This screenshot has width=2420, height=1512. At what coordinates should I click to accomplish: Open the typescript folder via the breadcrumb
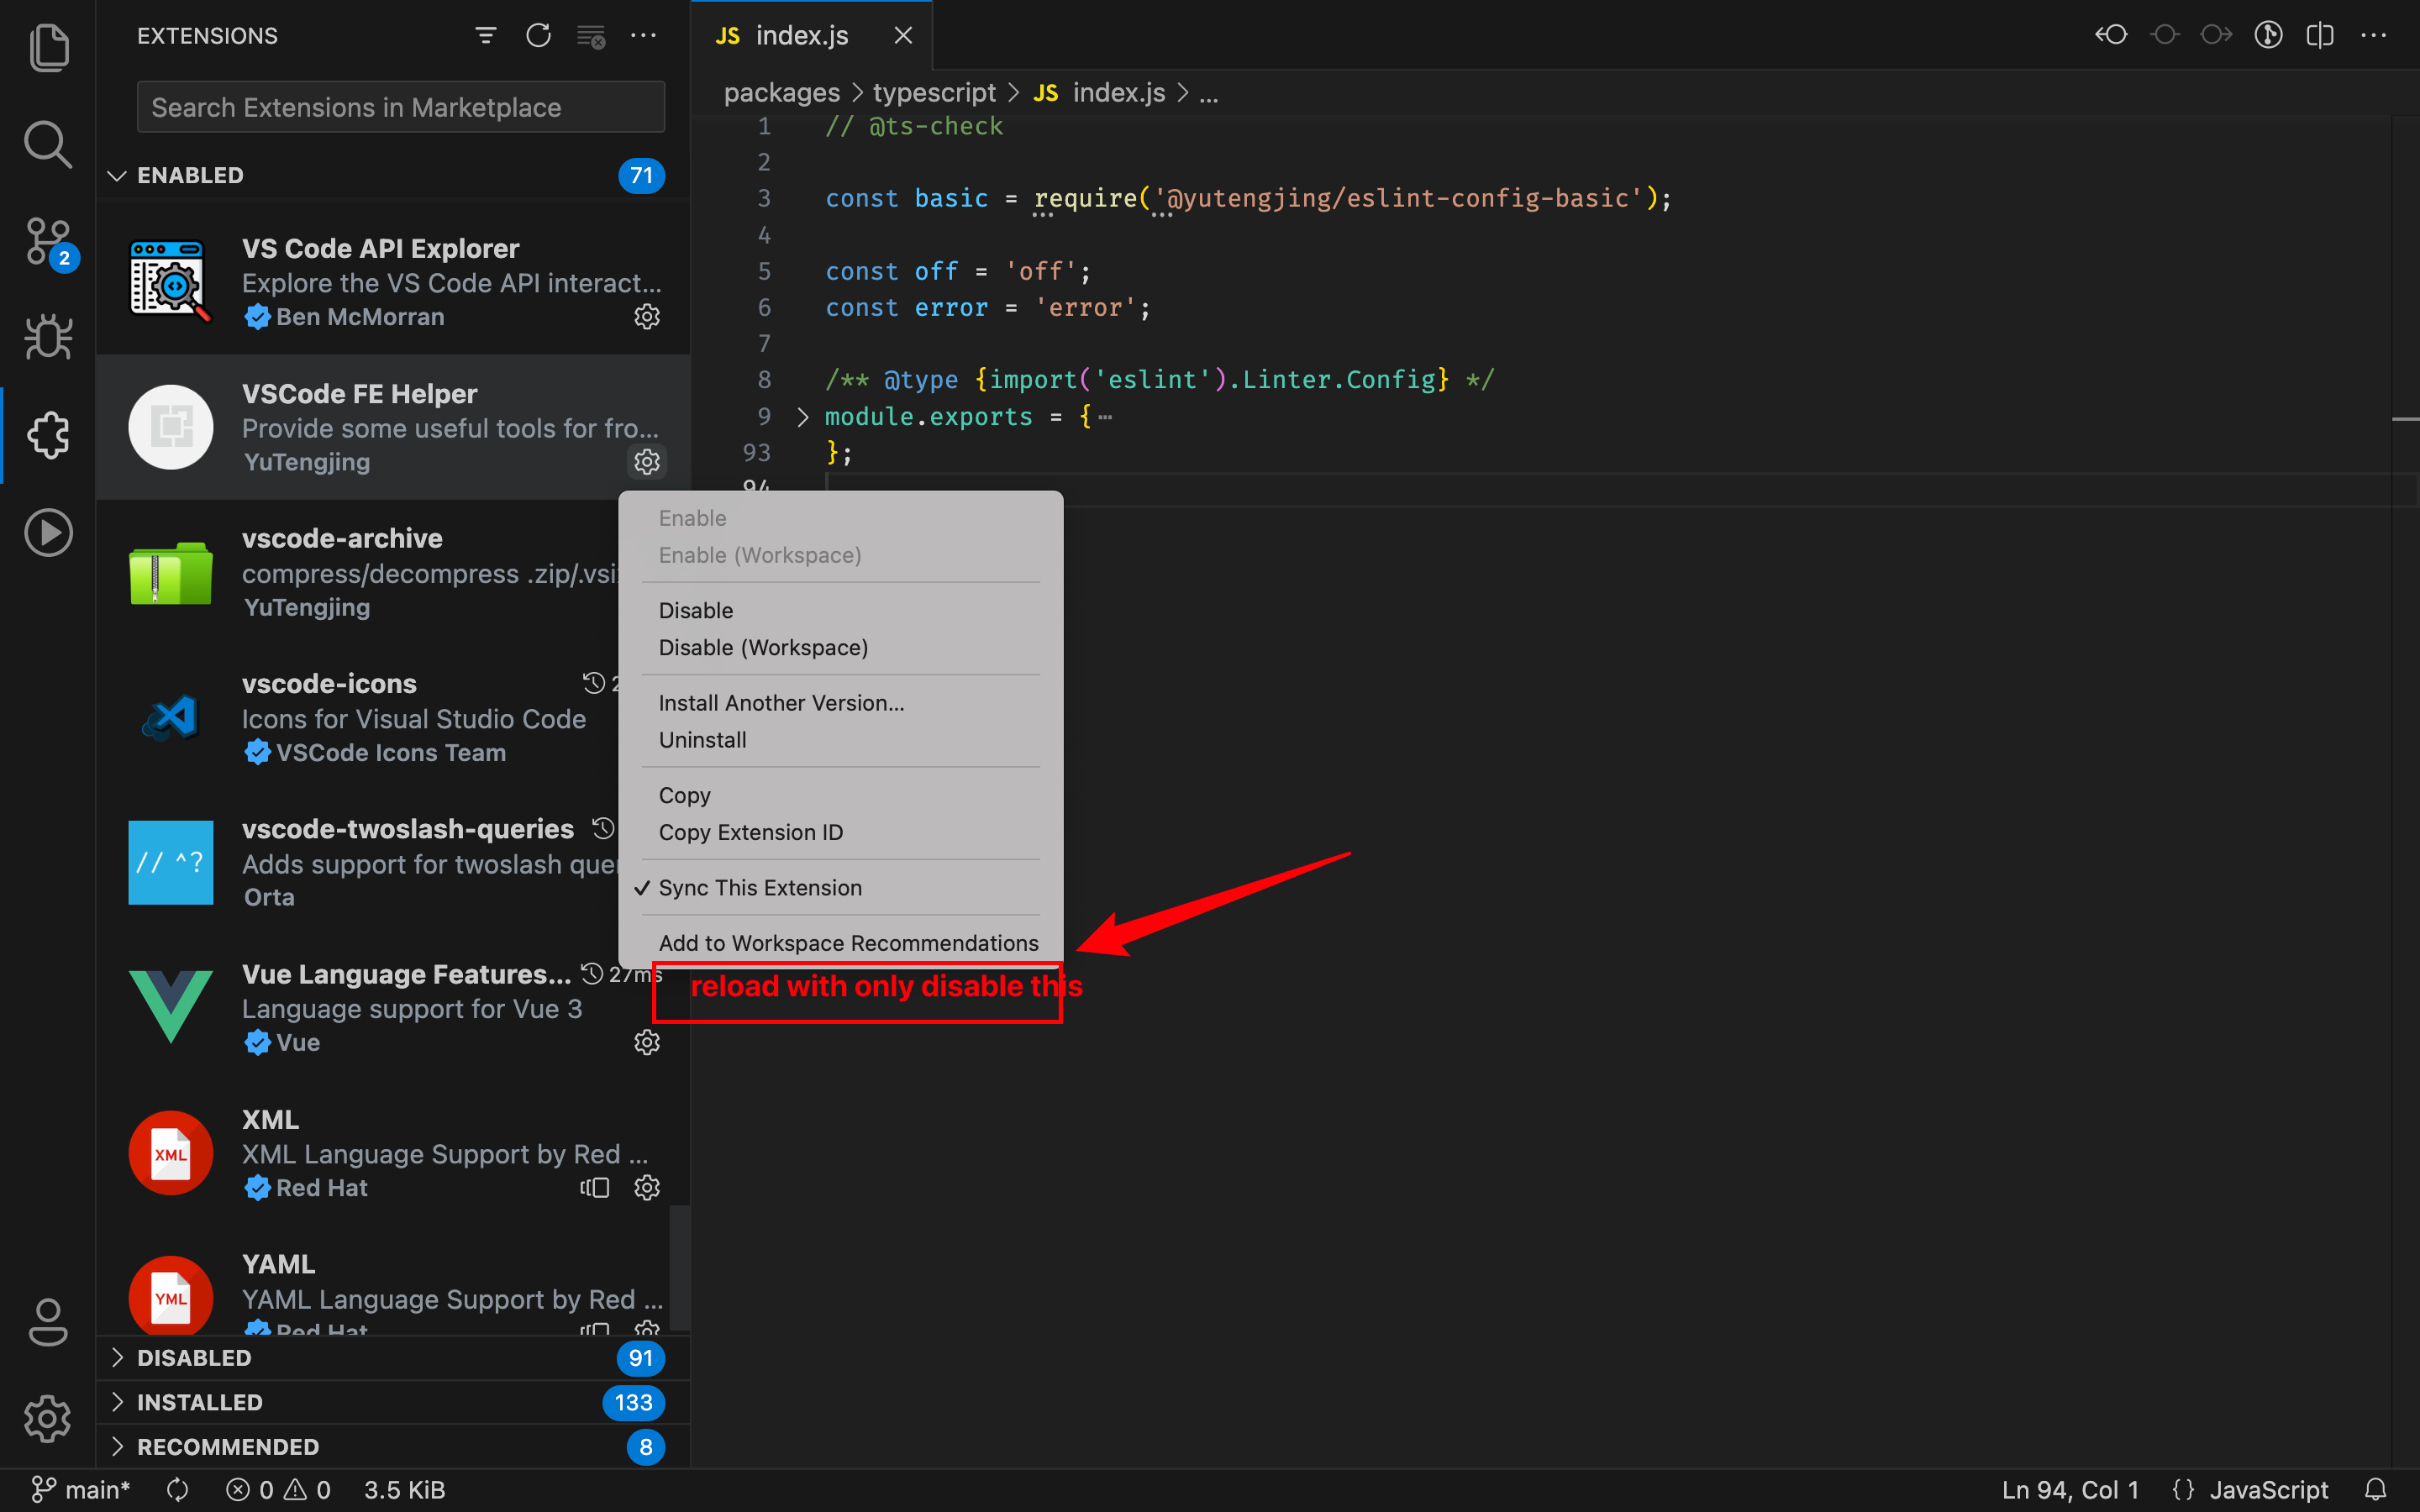(x=933, y=92)
